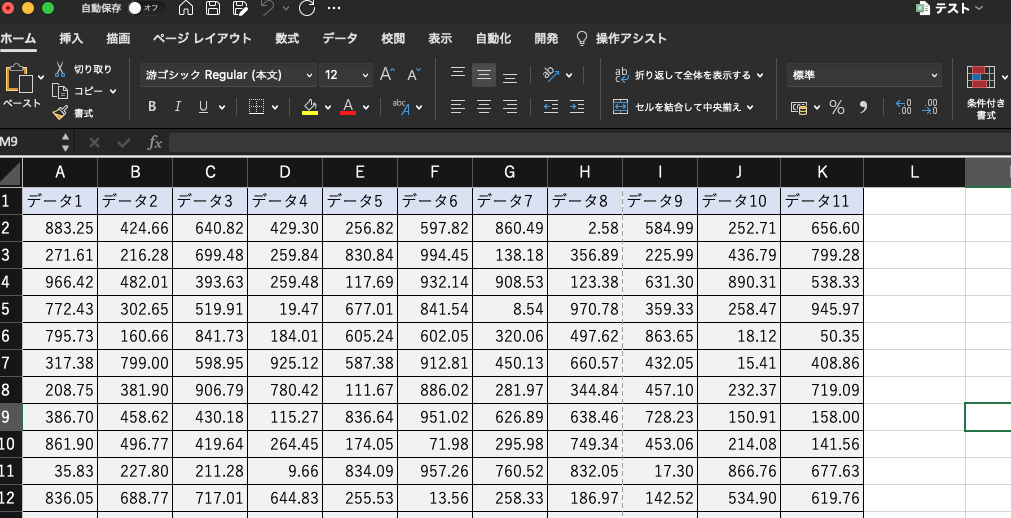
Task: Click セルを結合して中央揃え merge button
Action: (x=683, y=107)
